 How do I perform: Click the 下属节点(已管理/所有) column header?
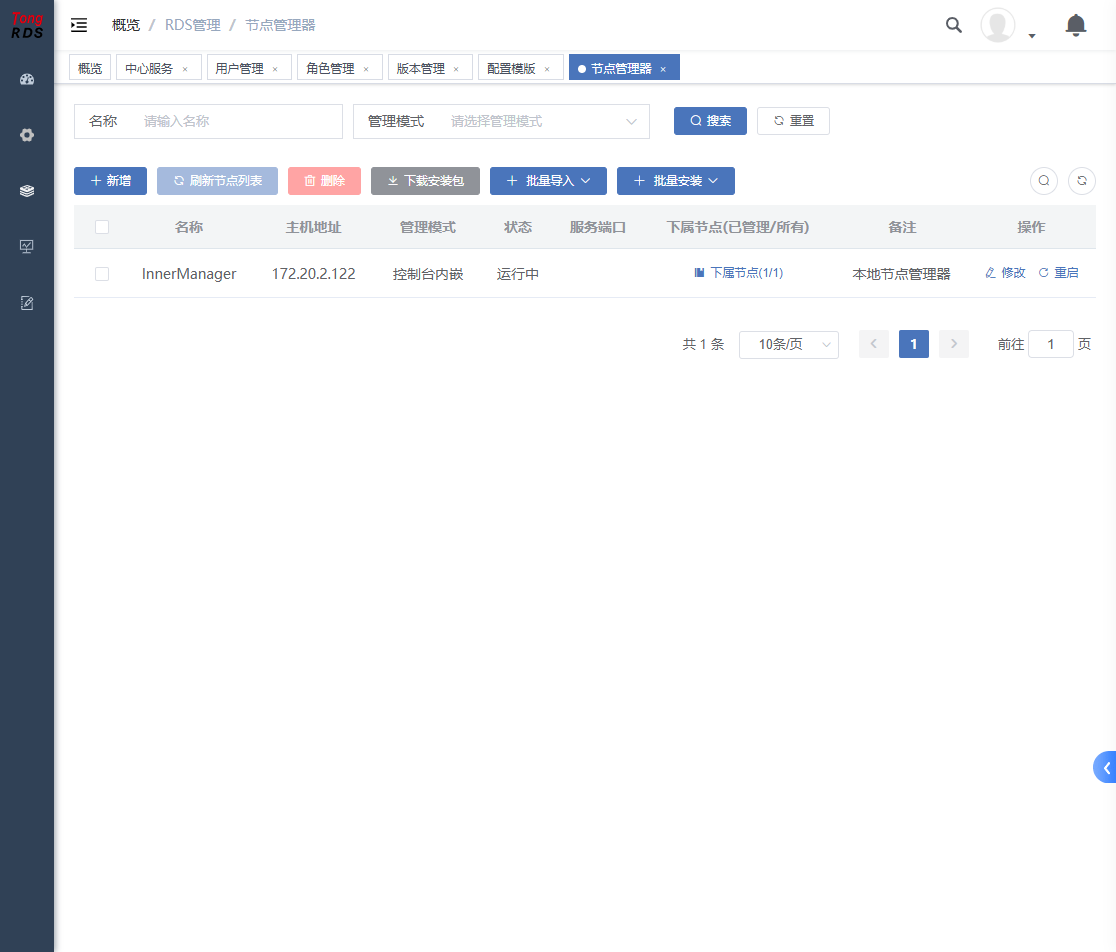pyautogui.click(x=738, y=227)
